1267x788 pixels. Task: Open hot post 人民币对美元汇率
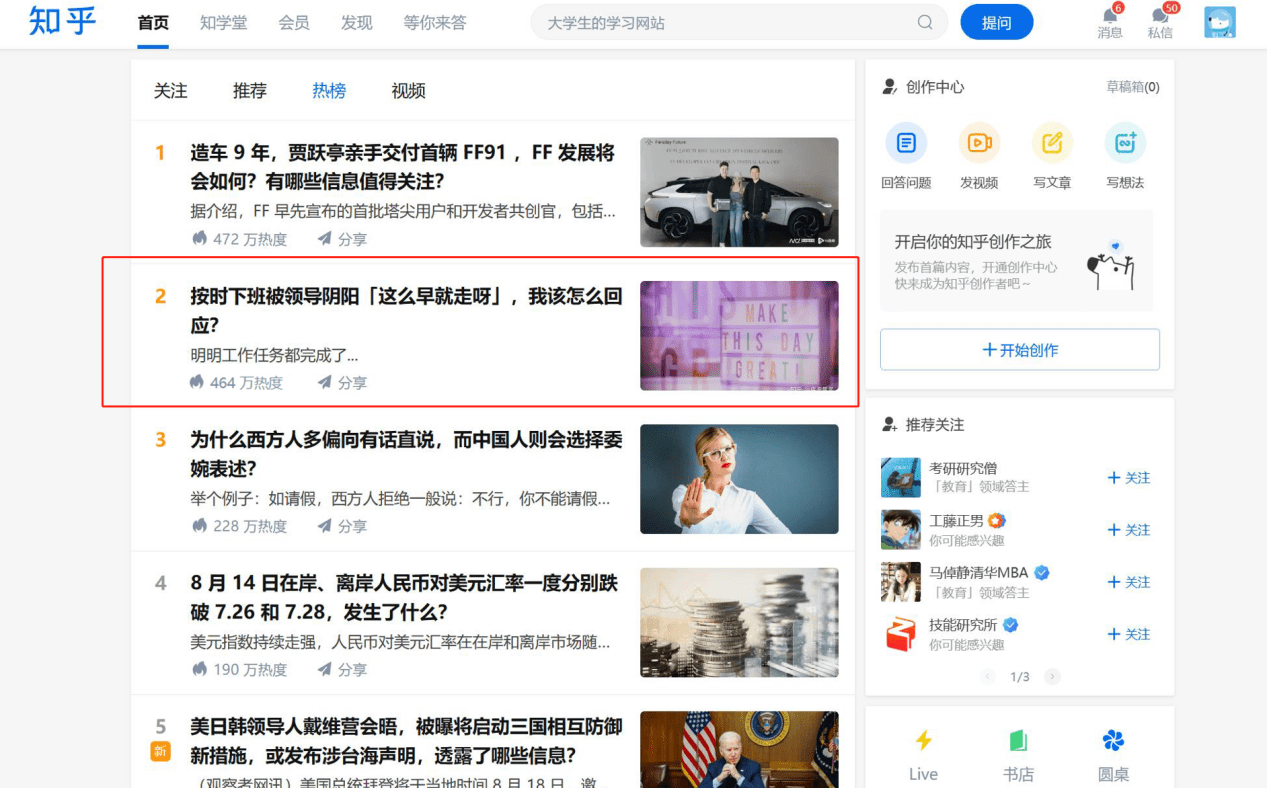[404, 597]
